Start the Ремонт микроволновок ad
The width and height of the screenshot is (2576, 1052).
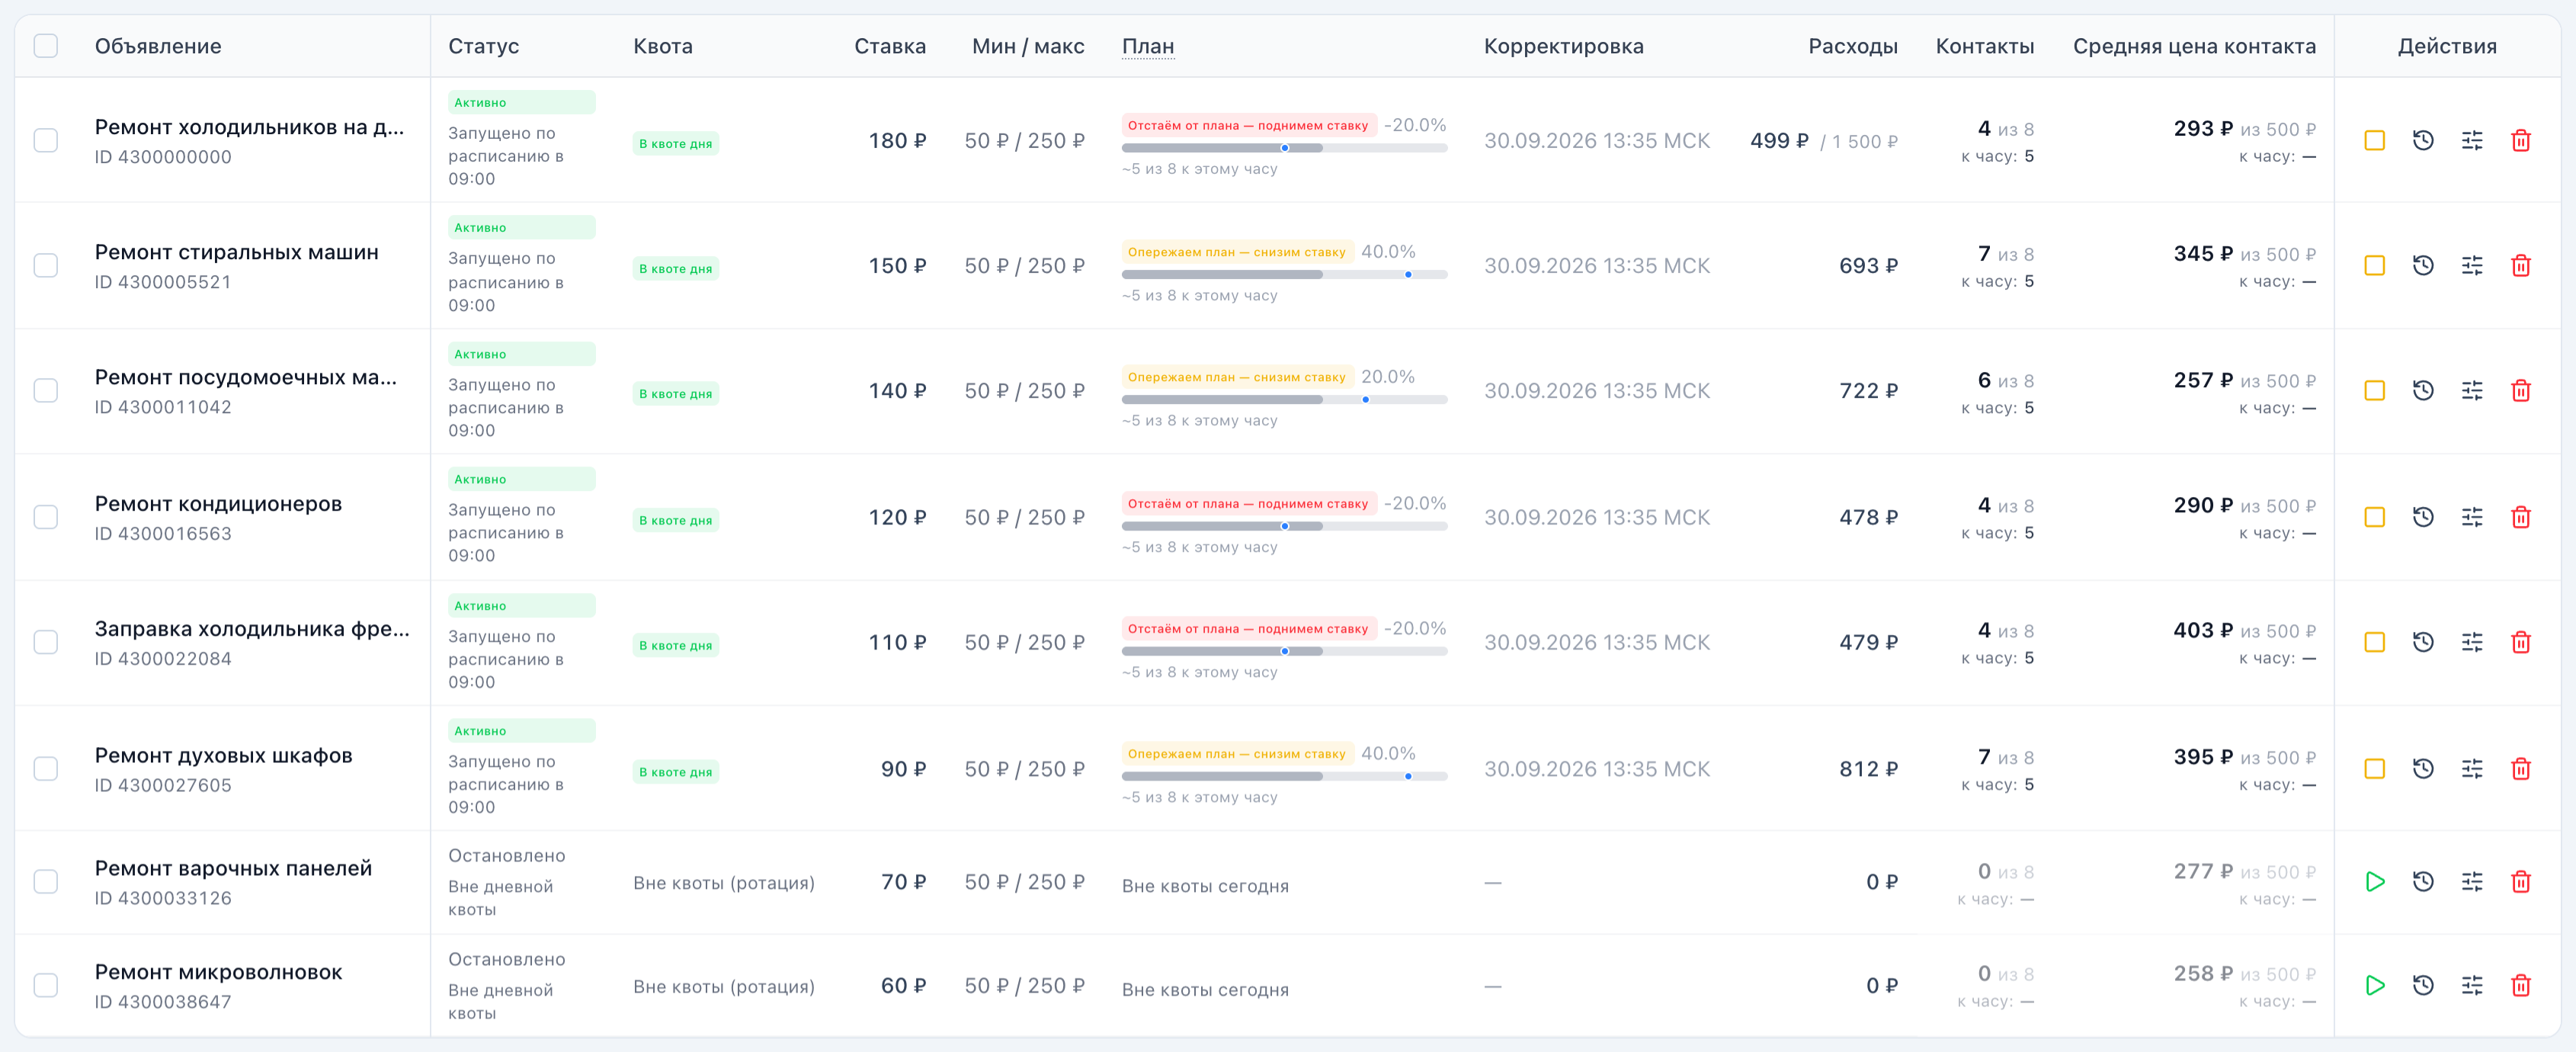point(2374,986)
